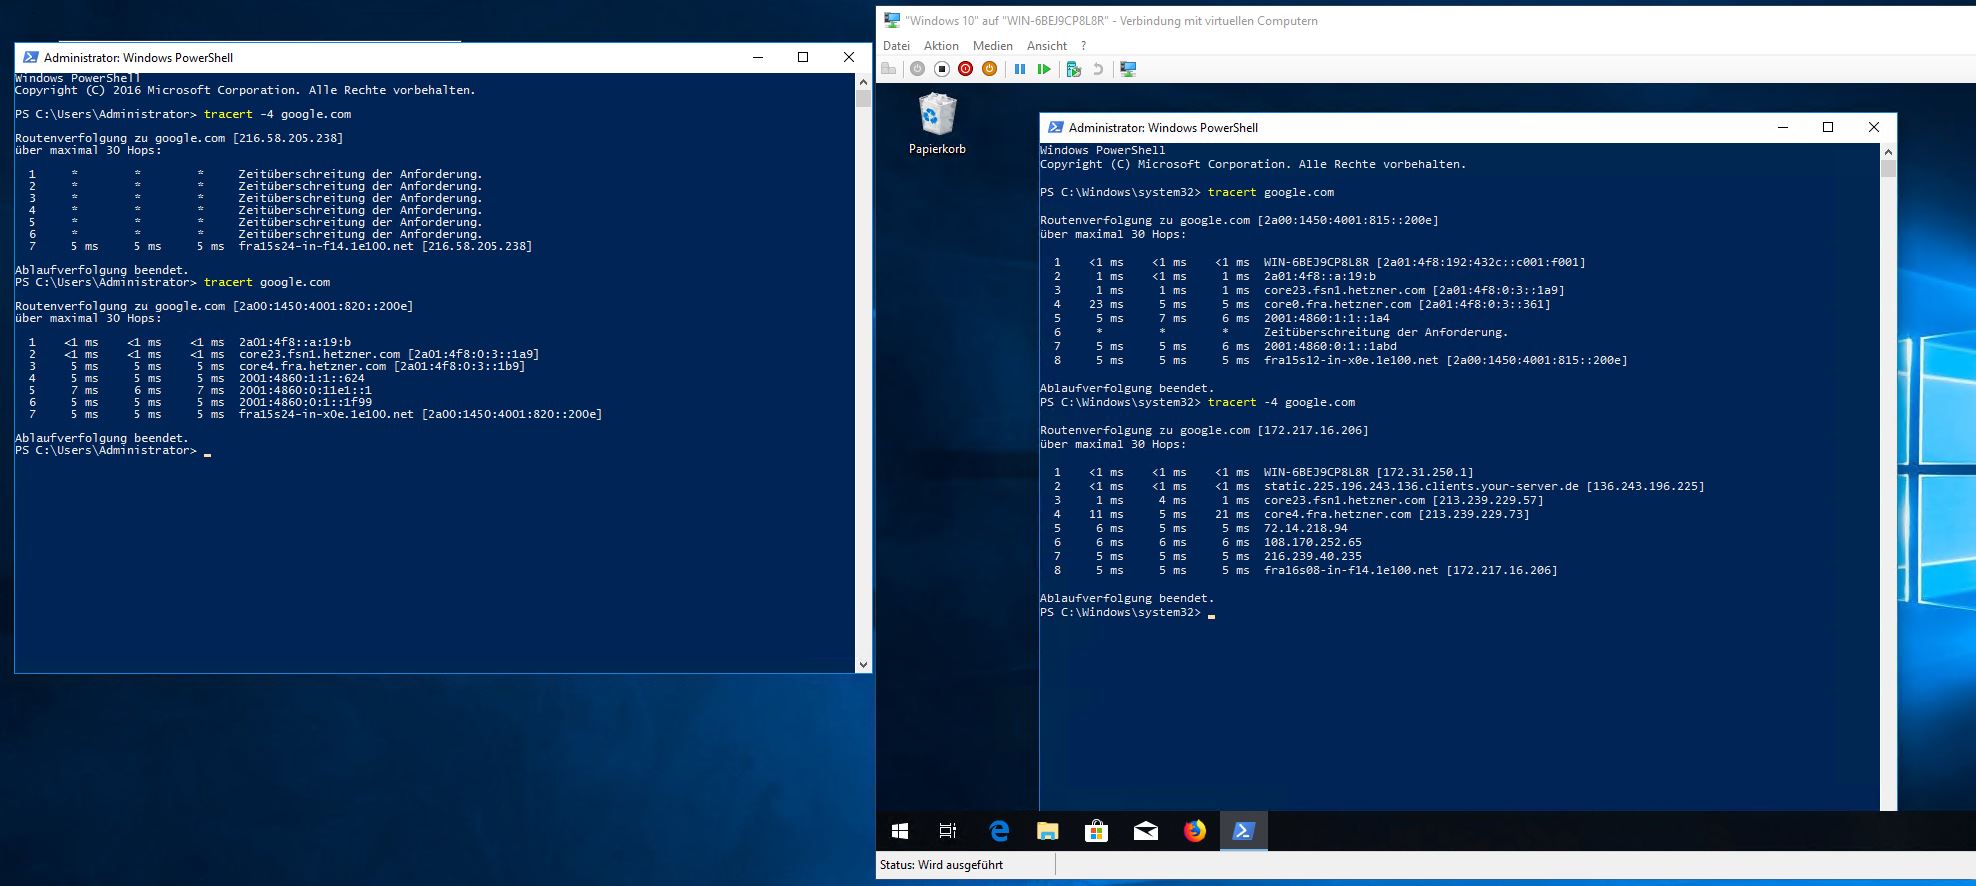Open File Explorer from the VM taskbar
Viewport: 1976px width, 886px height.
1047,831
